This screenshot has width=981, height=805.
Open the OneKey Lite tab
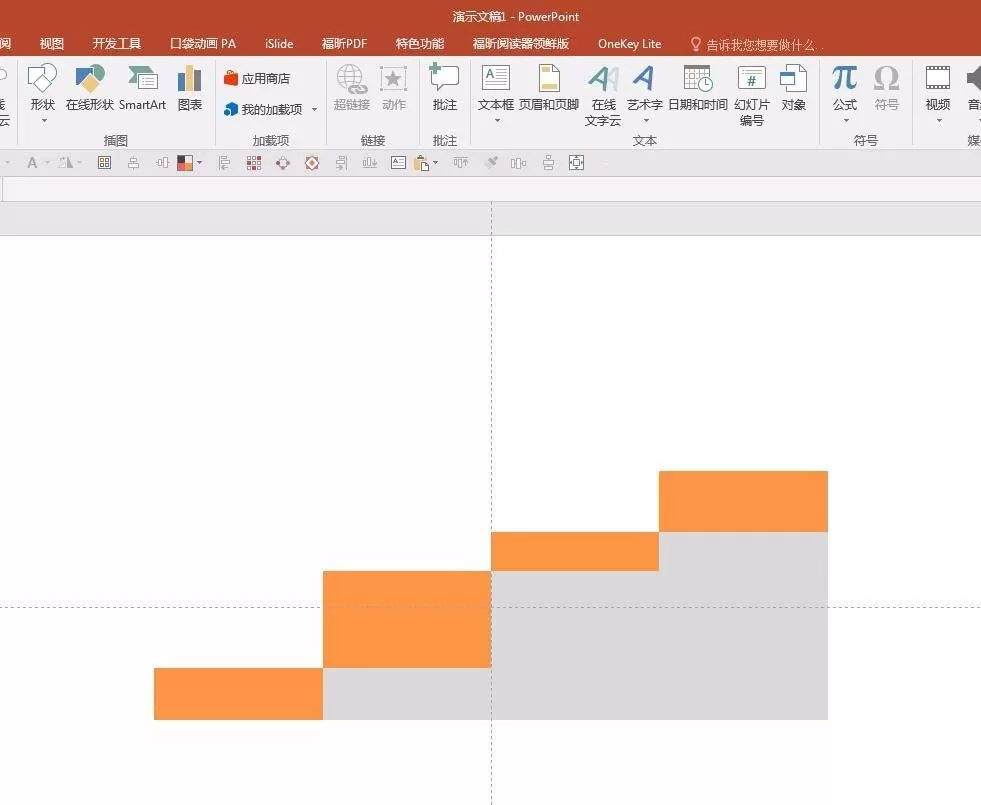[629, 44]
